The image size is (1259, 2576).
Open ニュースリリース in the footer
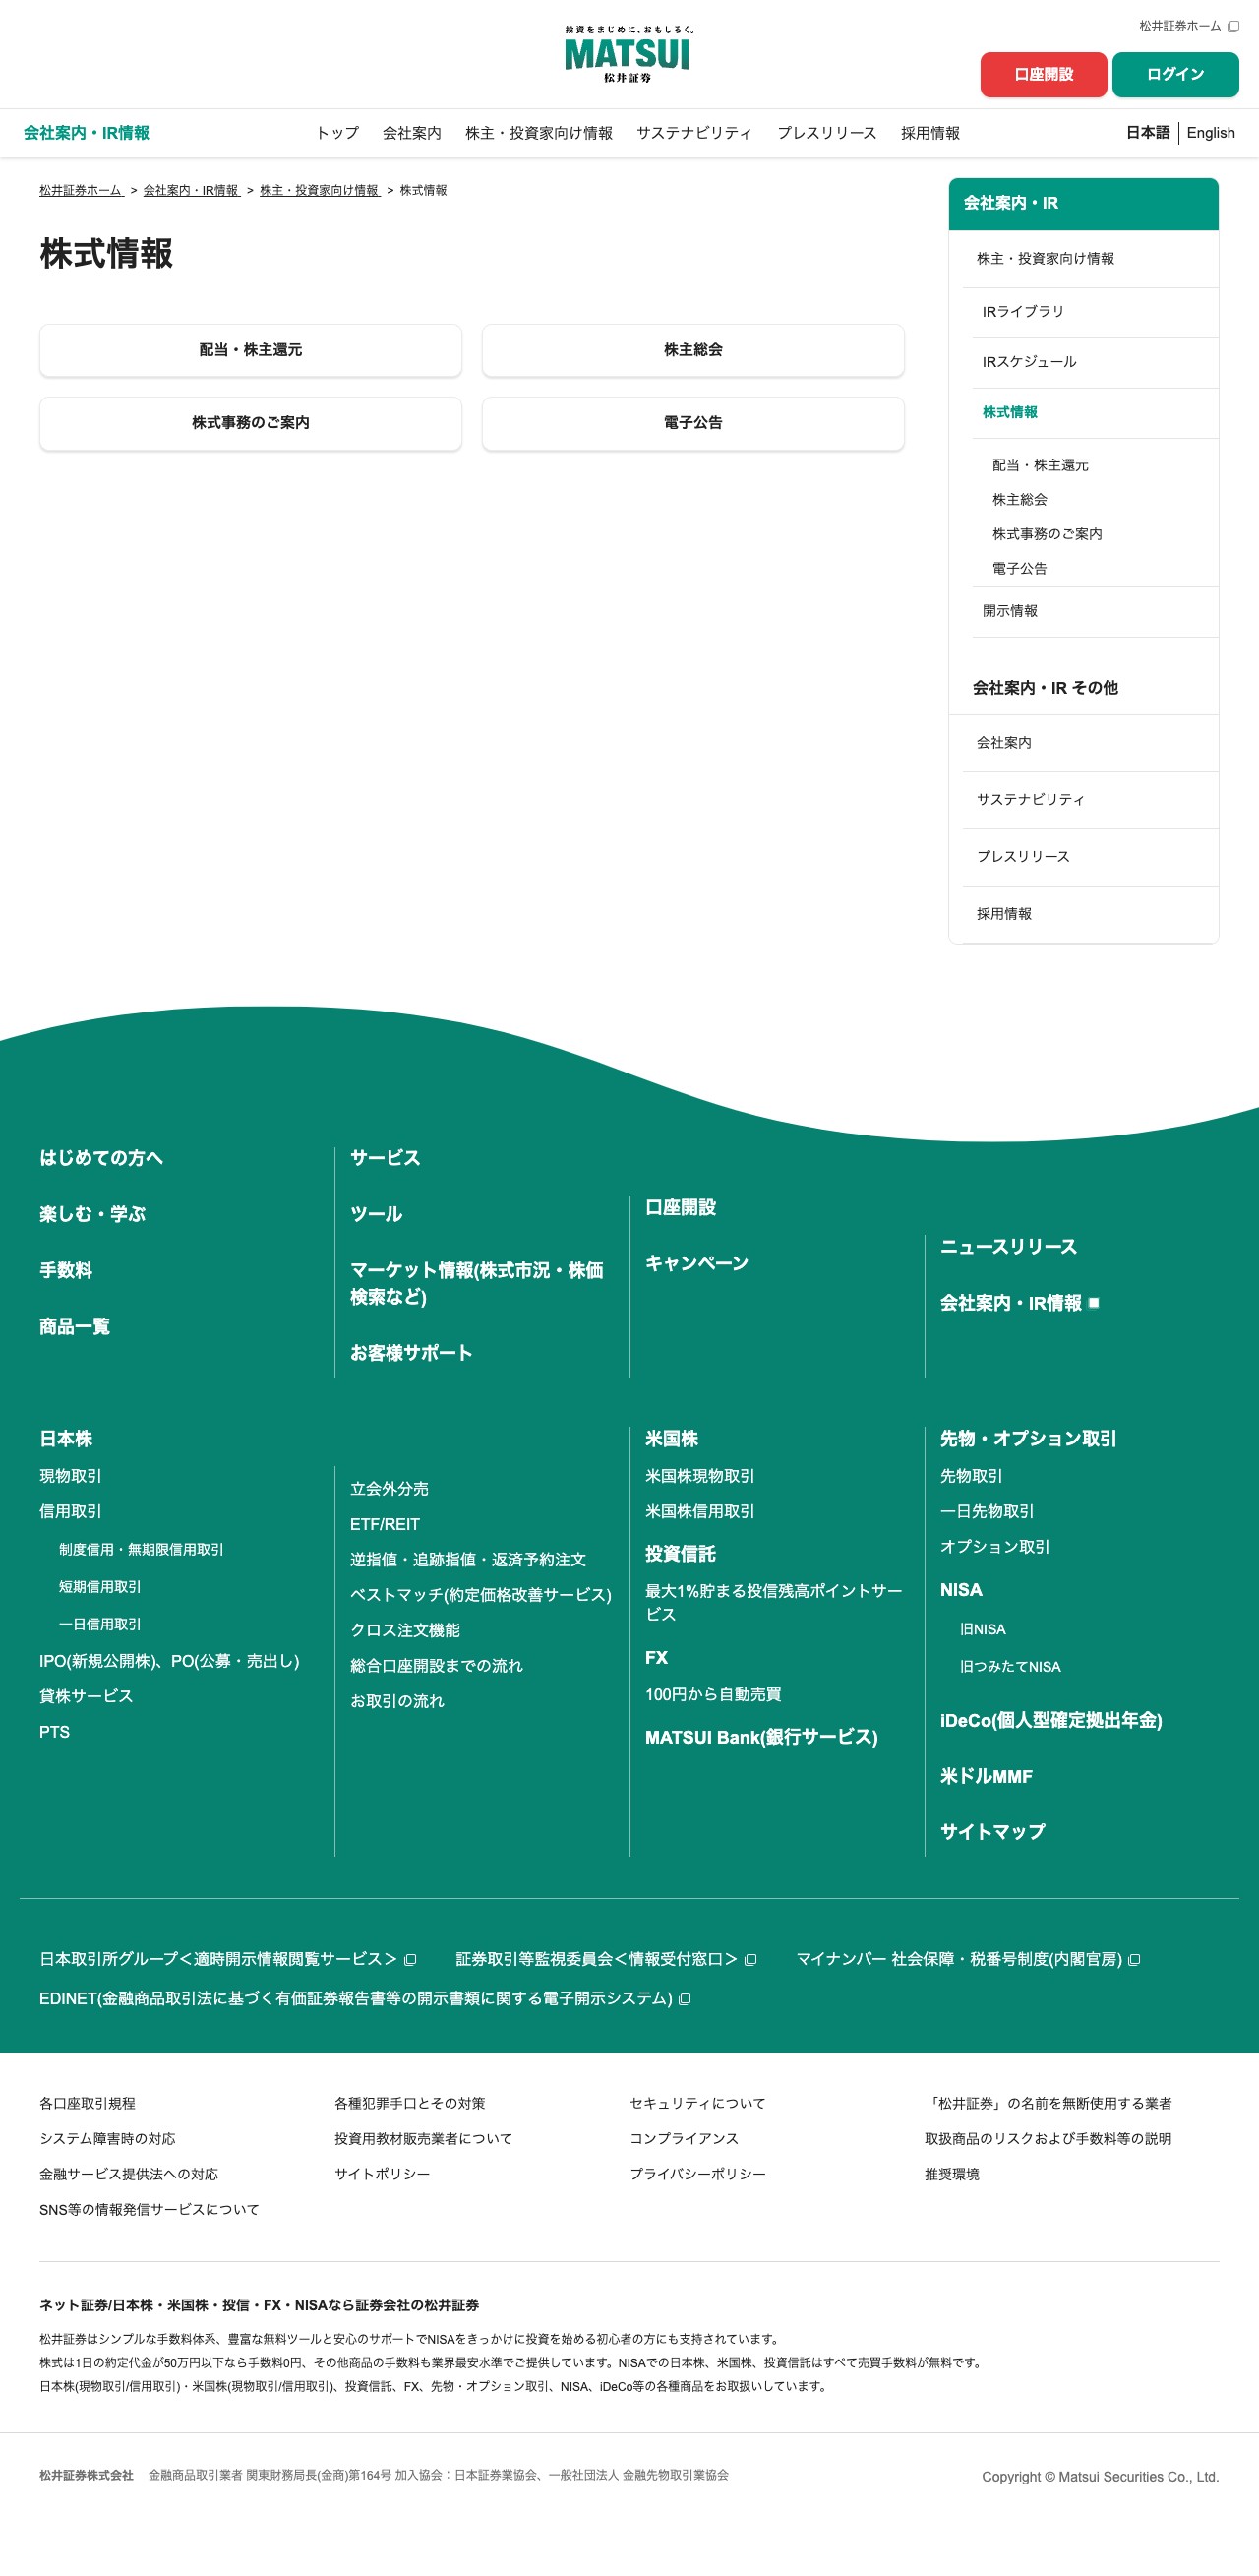[x=1008, y=1247]
